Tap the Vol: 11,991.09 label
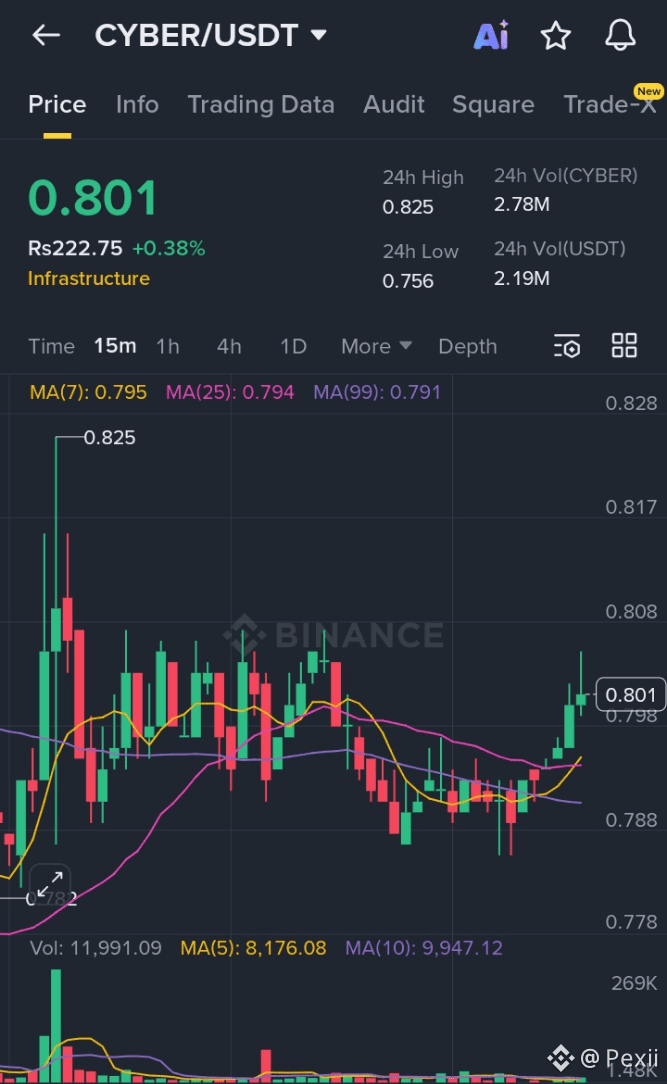 click(95, 948)
